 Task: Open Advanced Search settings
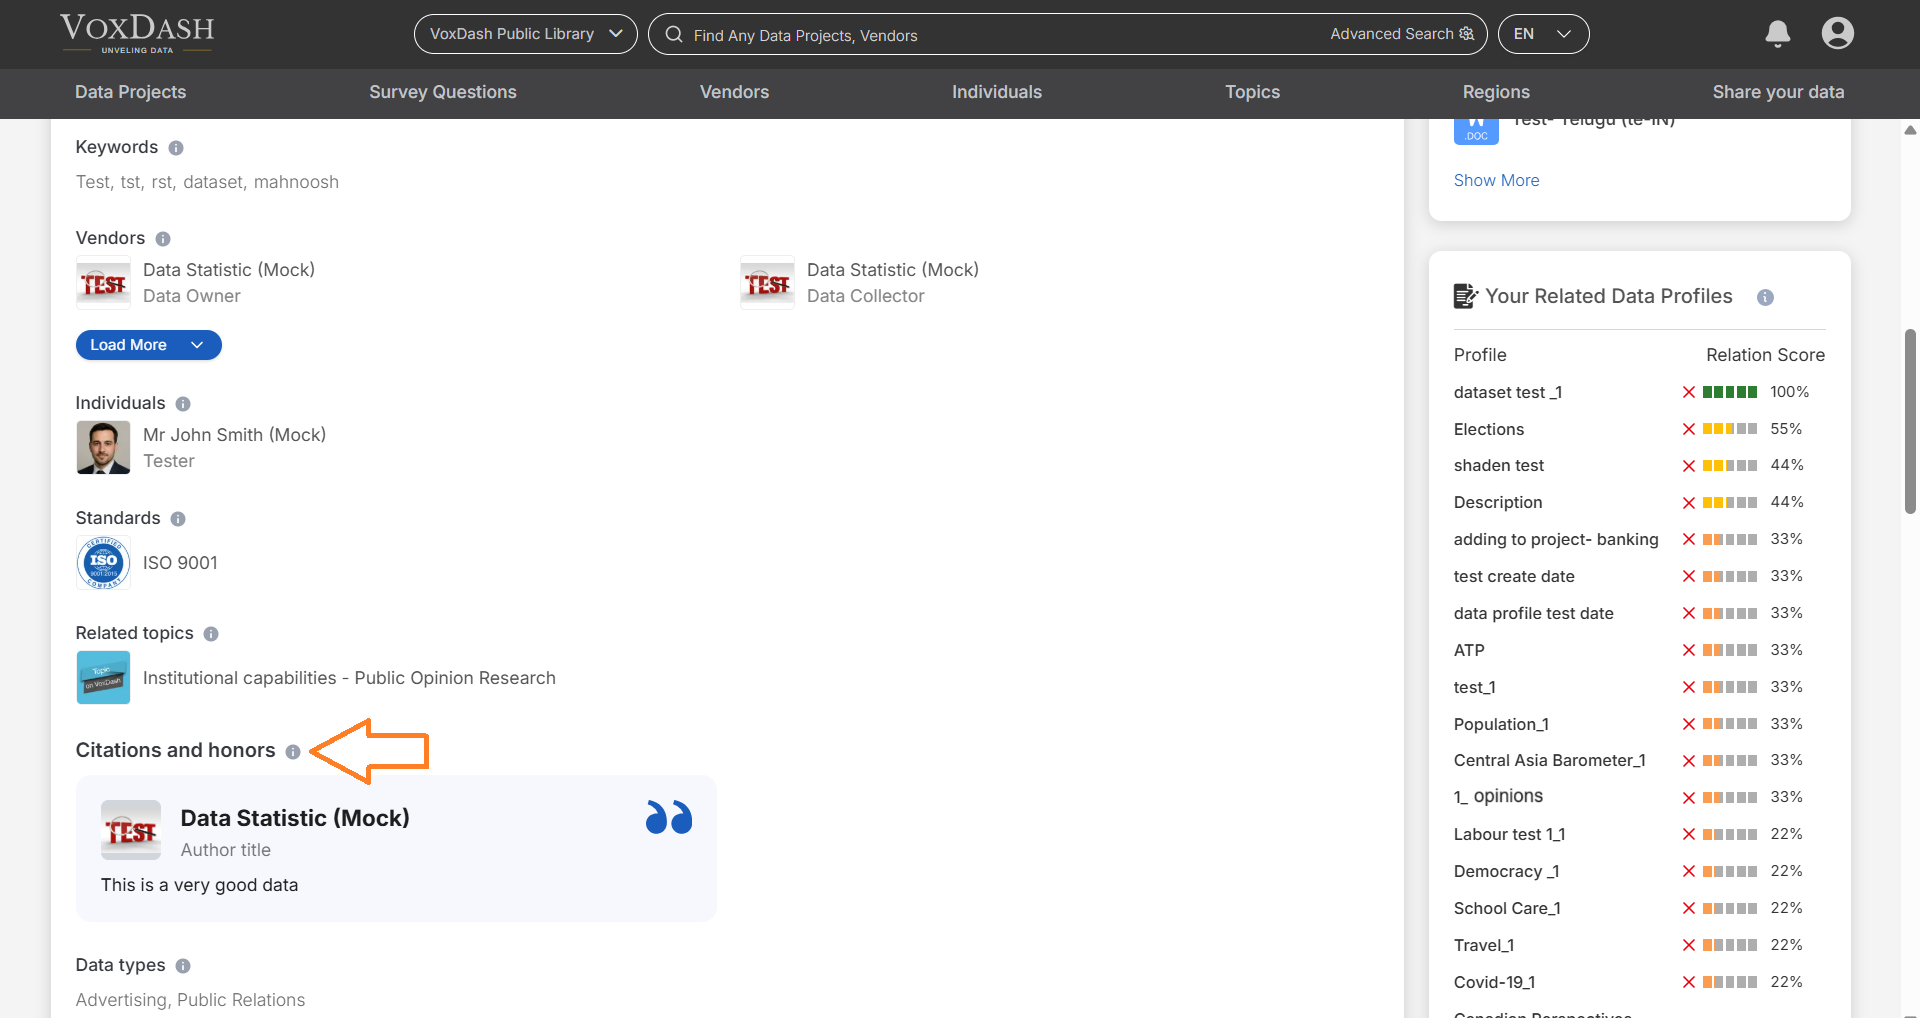(x=1402, y=34)
